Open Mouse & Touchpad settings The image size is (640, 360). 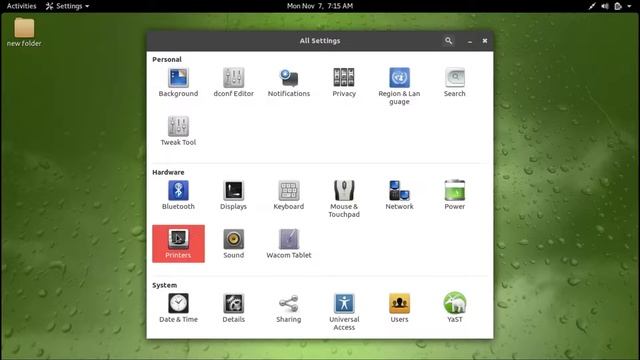click(x=344, y=199)
